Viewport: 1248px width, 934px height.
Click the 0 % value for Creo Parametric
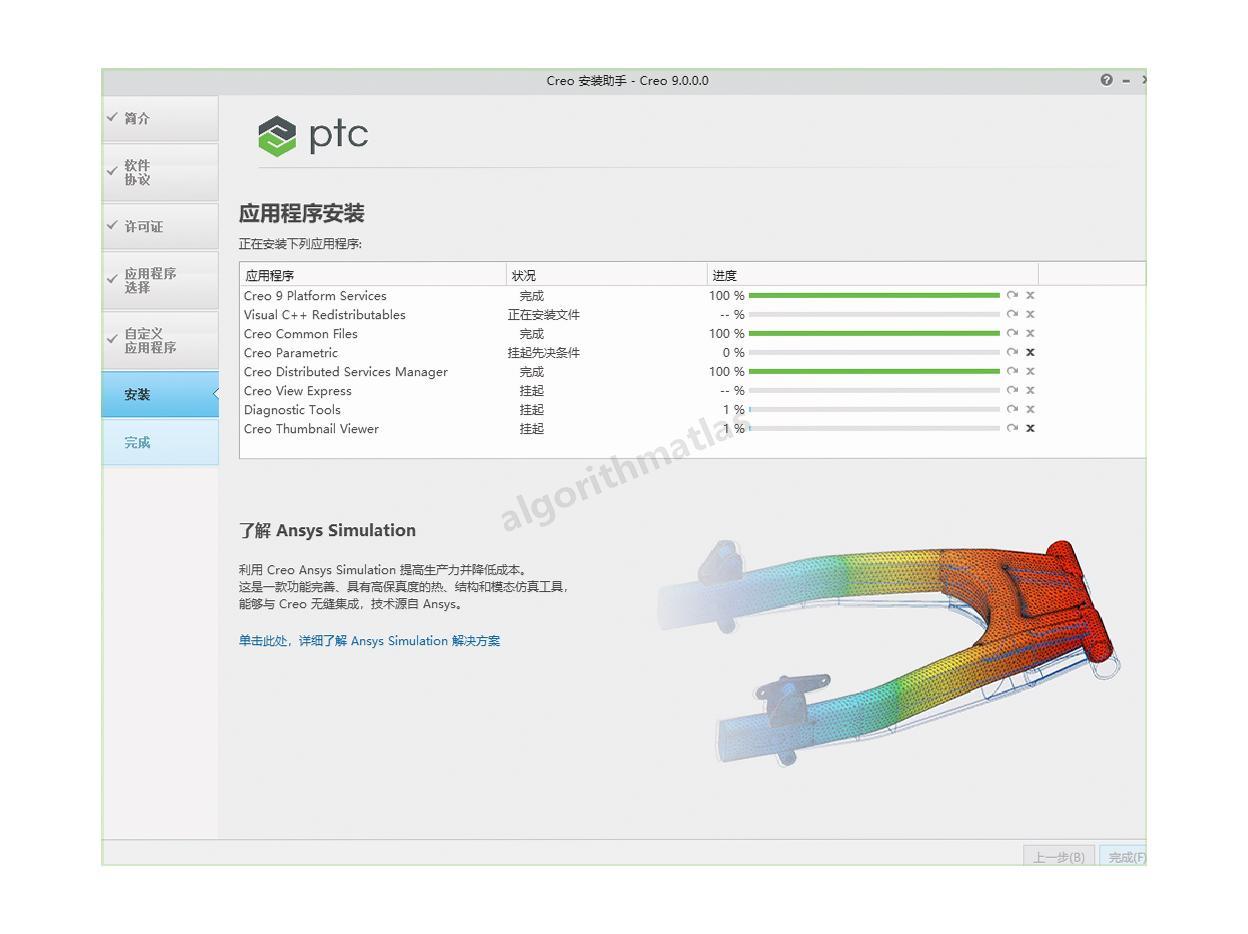733,353
